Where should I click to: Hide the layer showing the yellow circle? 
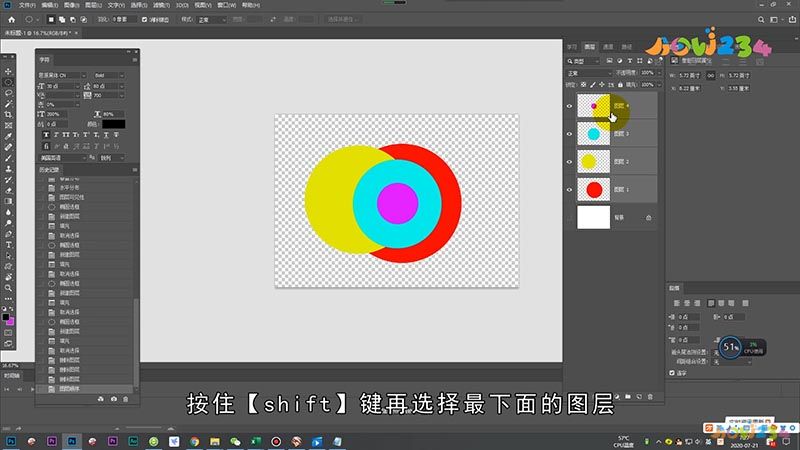pyautogui.click(x=569, y=162)
